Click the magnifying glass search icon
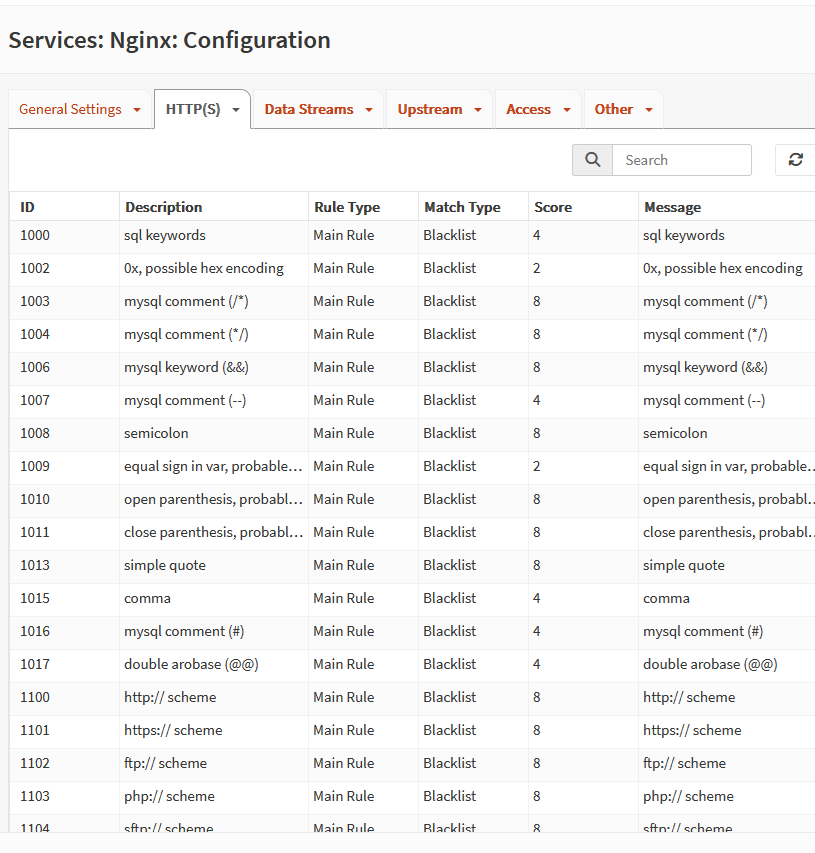815x853 pixels. (591, 159)
